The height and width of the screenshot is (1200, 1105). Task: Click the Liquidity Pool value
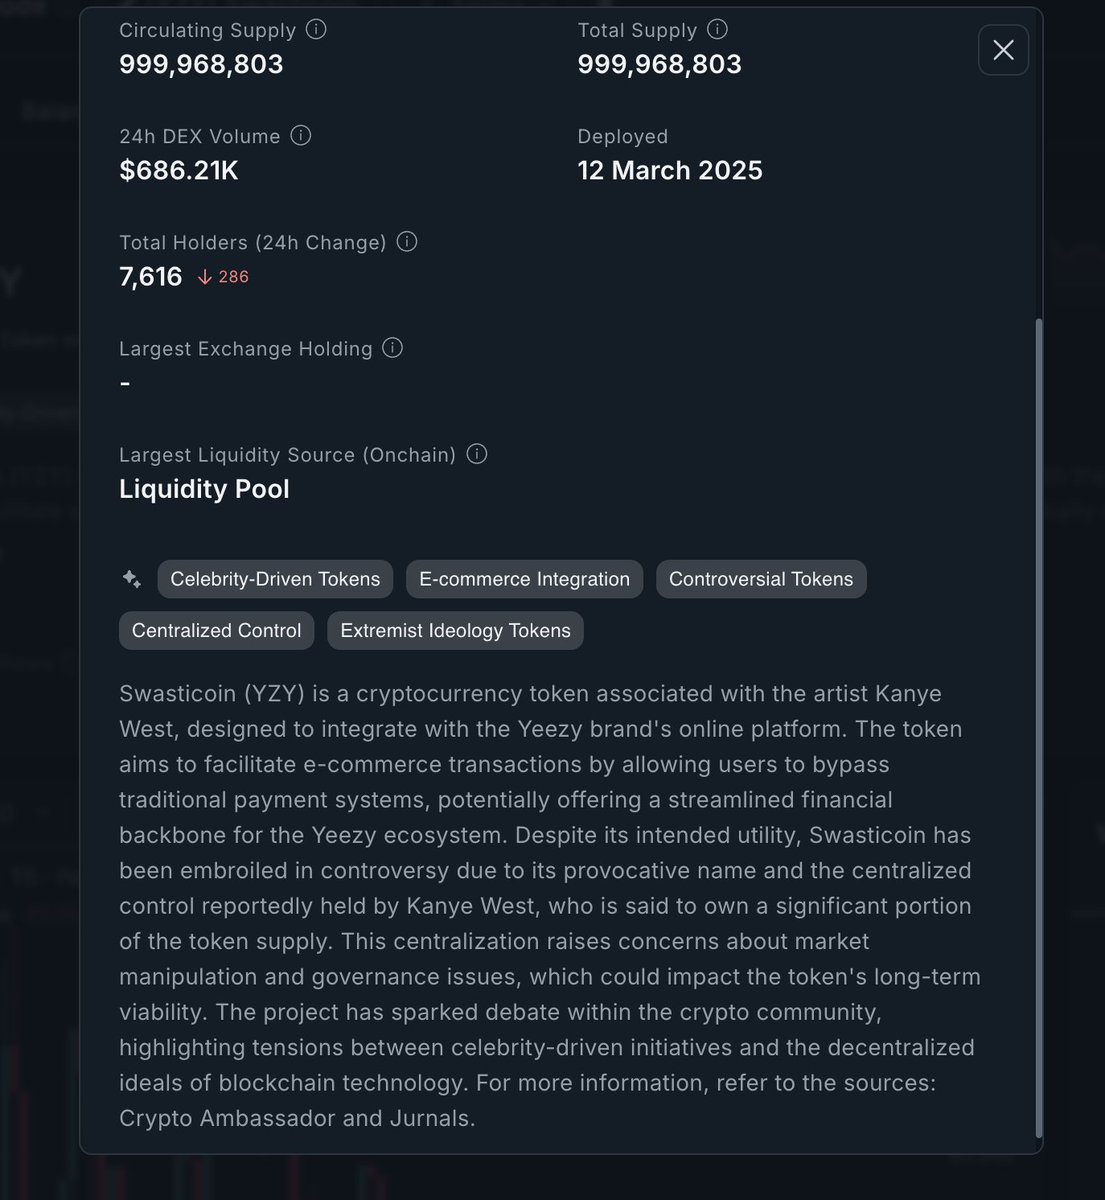pyautogui.click(x=204, y=489)
